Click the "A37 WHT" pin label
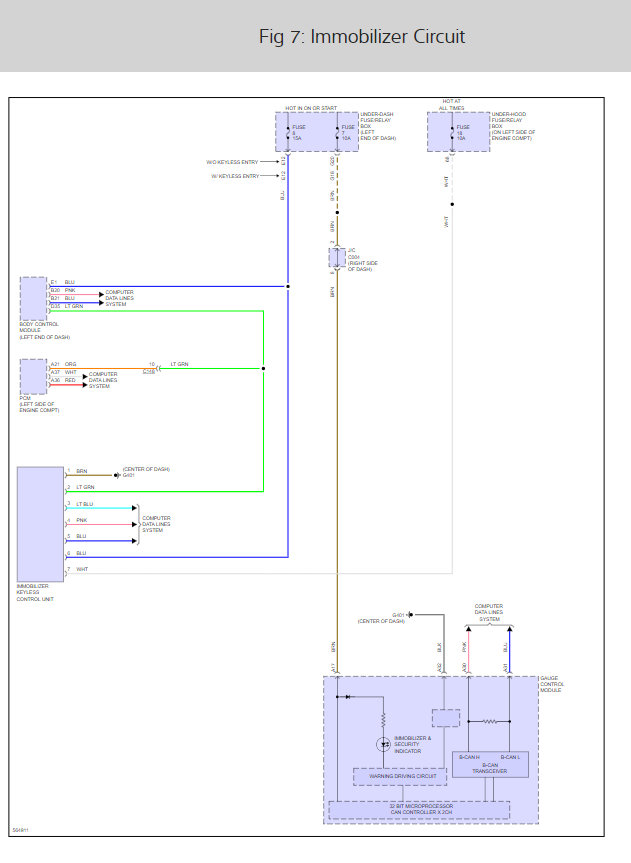The image size is (631, 863). pos(63,372)
